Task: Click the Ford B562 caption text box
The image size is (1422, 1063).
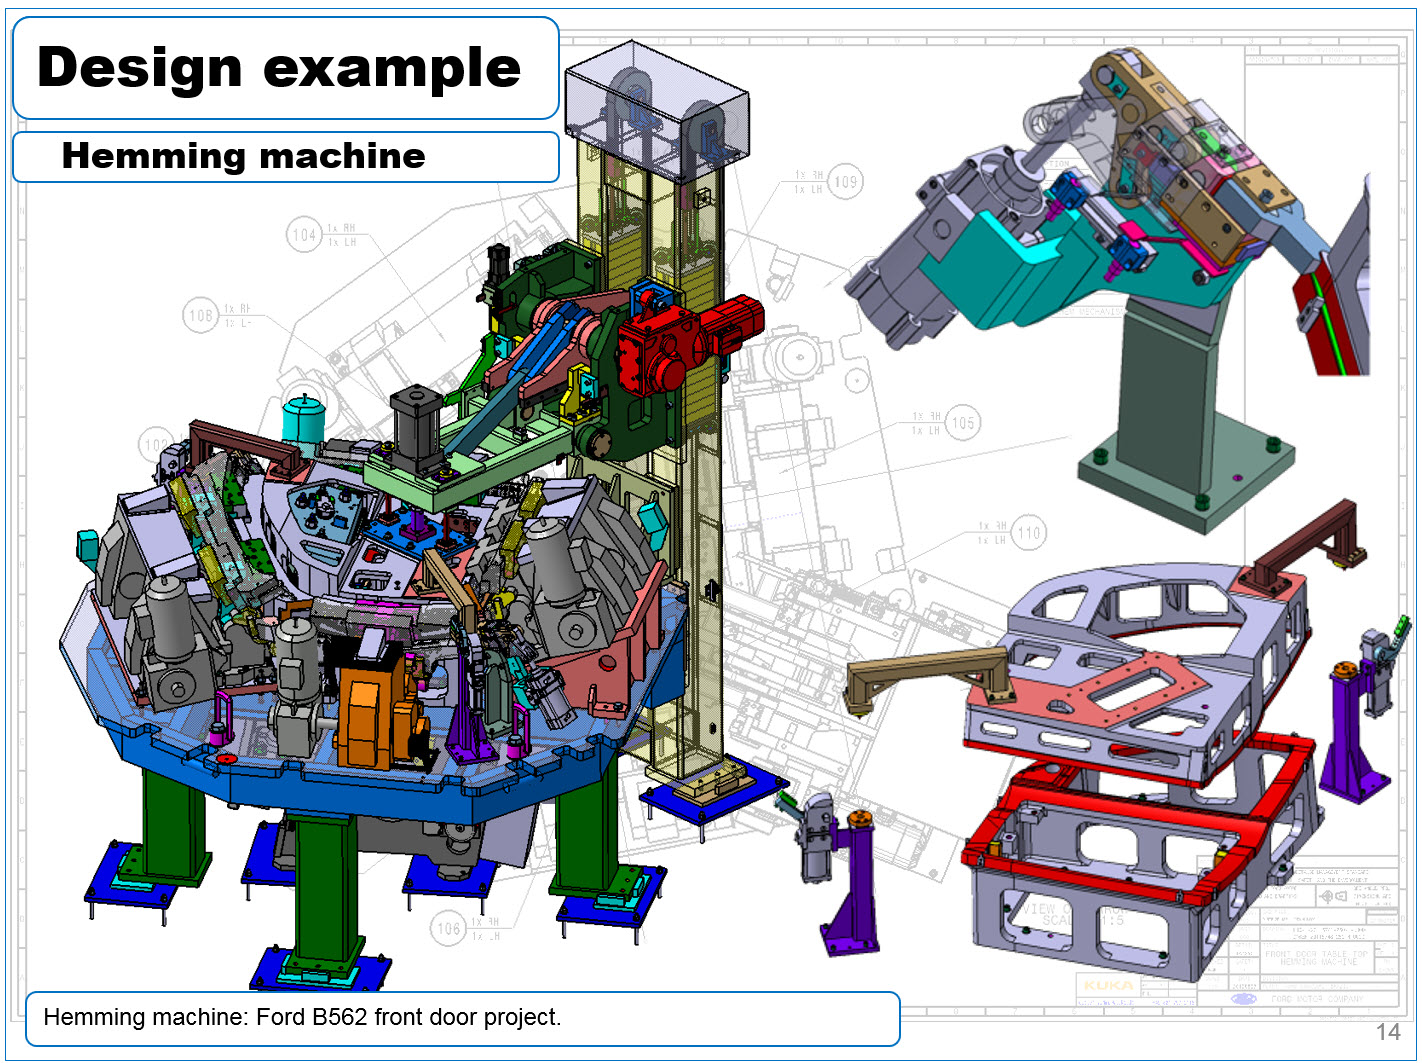Action: [x=462, y=1018]
